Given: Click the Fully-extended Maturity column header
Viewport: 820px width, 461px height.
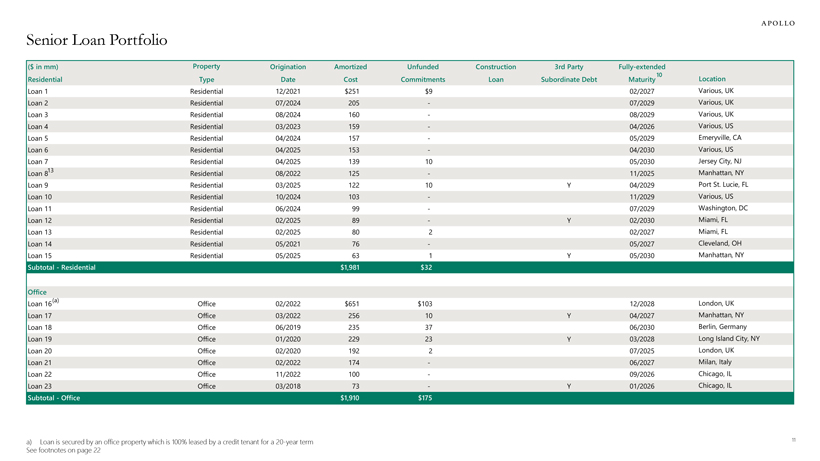Looking at the screenshot, I should pos(642,72).
